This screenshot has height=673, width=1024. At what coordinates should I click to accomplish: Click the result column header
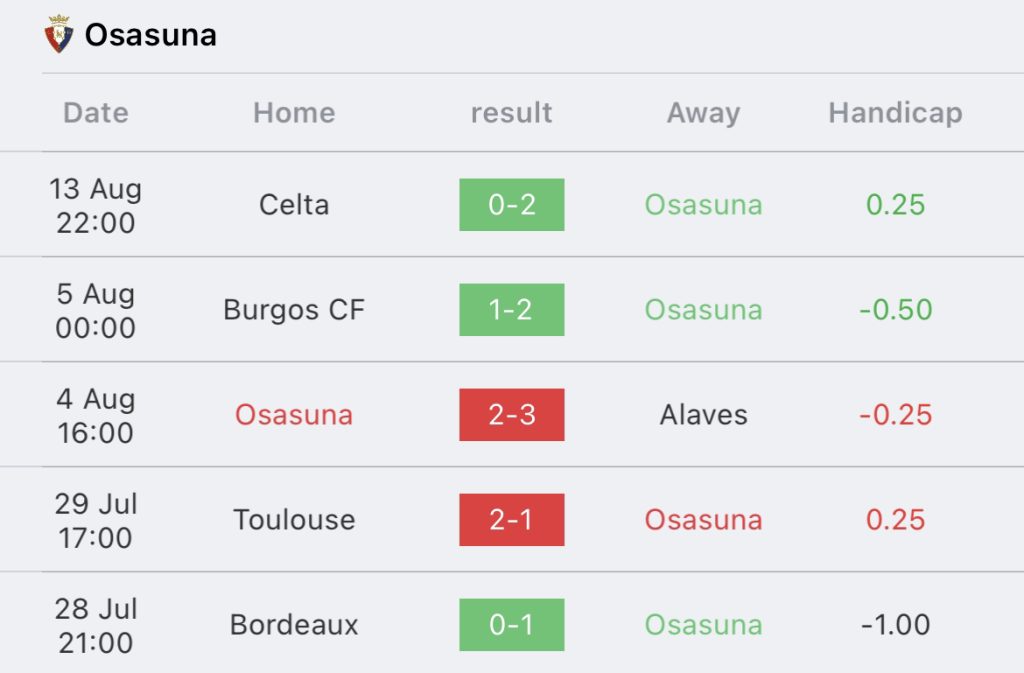point(511,113)
